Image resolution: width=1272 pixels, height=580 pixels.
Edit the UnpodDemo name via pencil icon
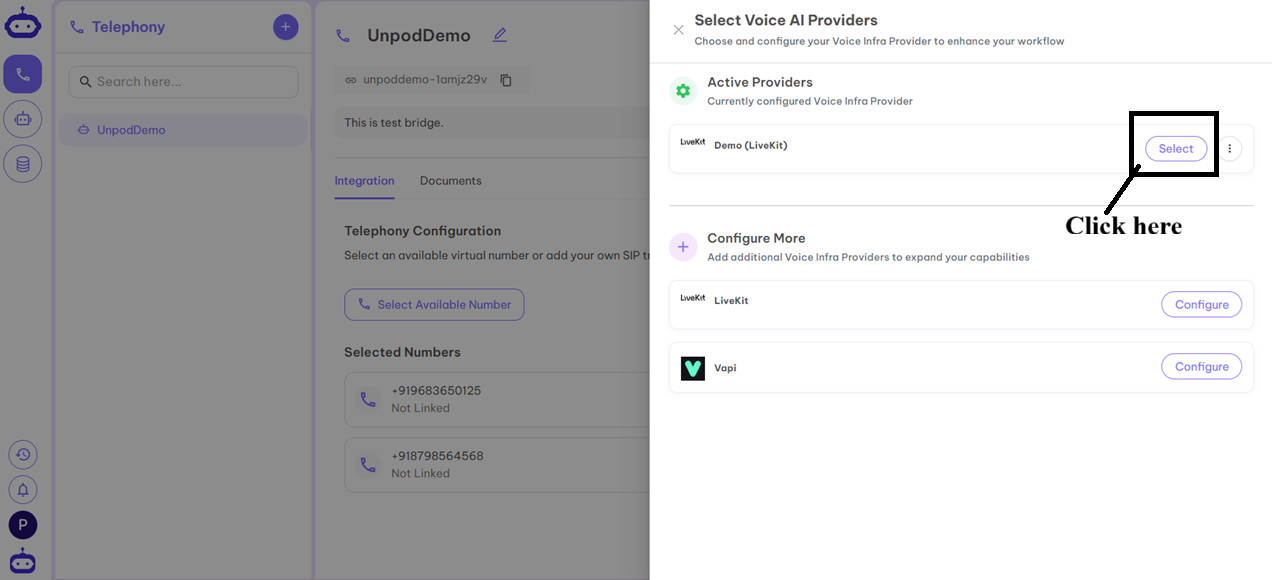tap(499, 34)
